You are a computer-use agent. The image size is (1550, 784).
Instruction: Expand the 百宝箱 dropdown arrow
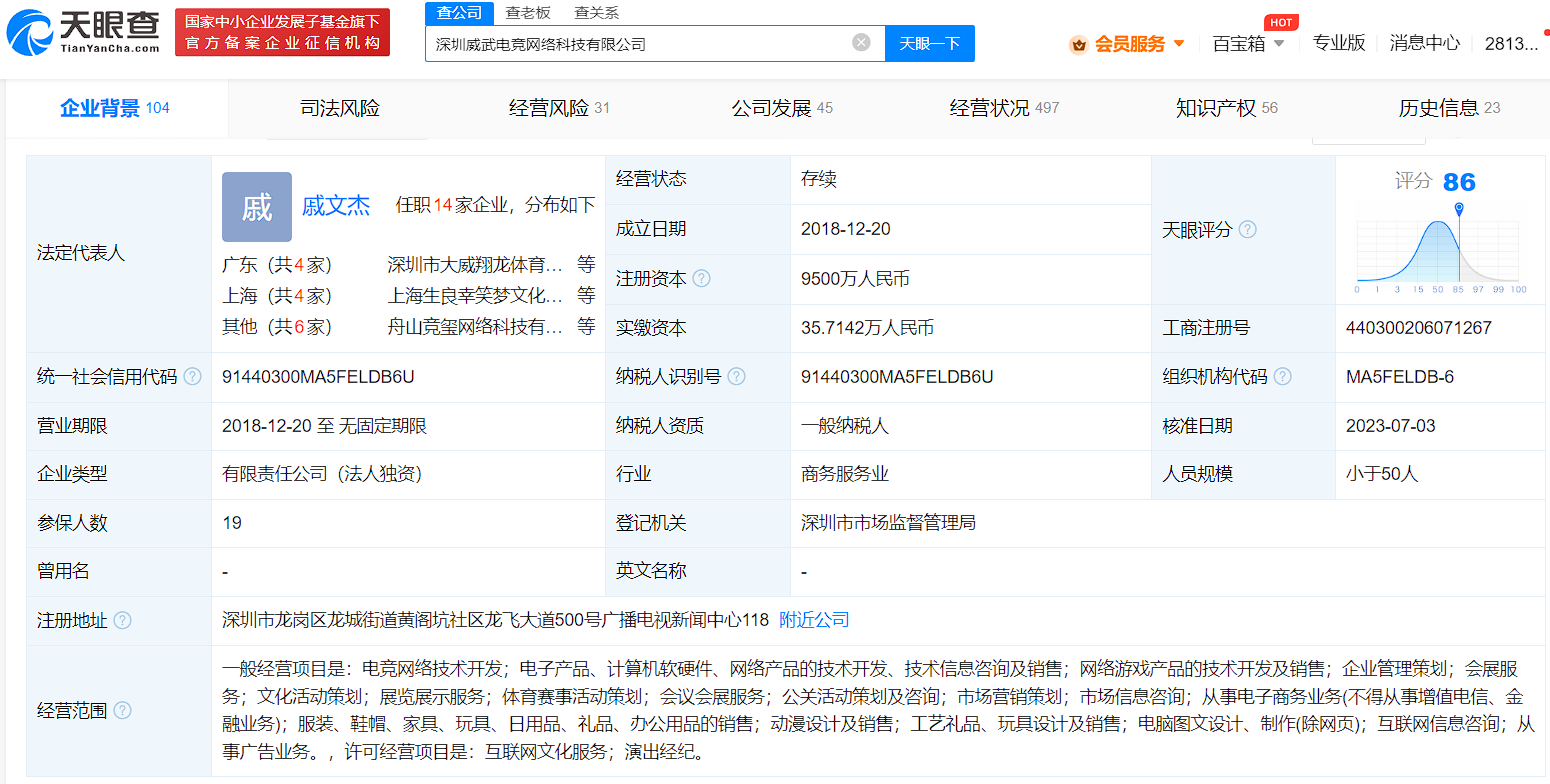[1279, 44]
